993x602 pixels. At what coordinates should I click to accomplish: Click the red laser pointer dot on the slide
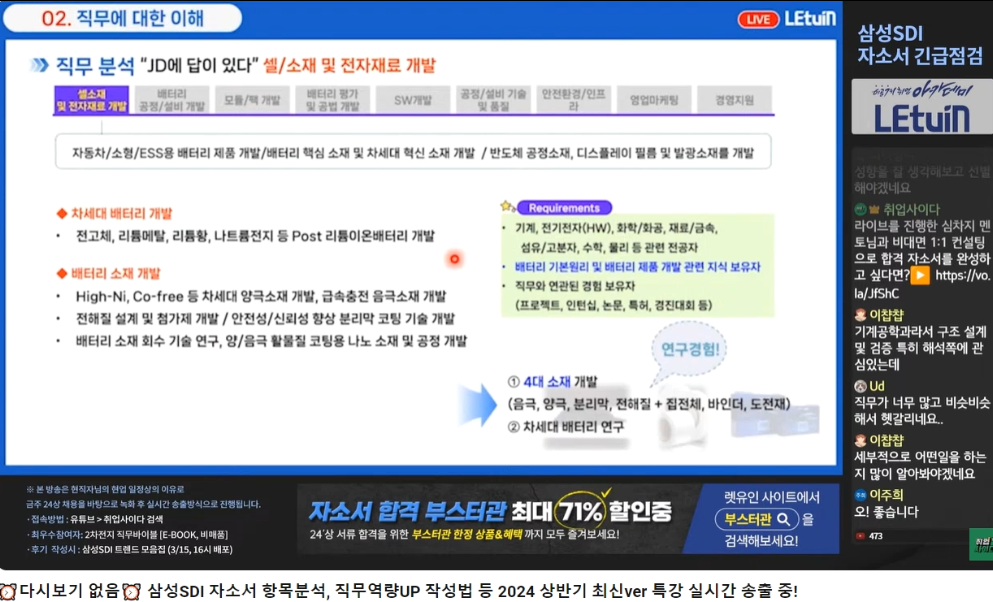tap(454, 259)
